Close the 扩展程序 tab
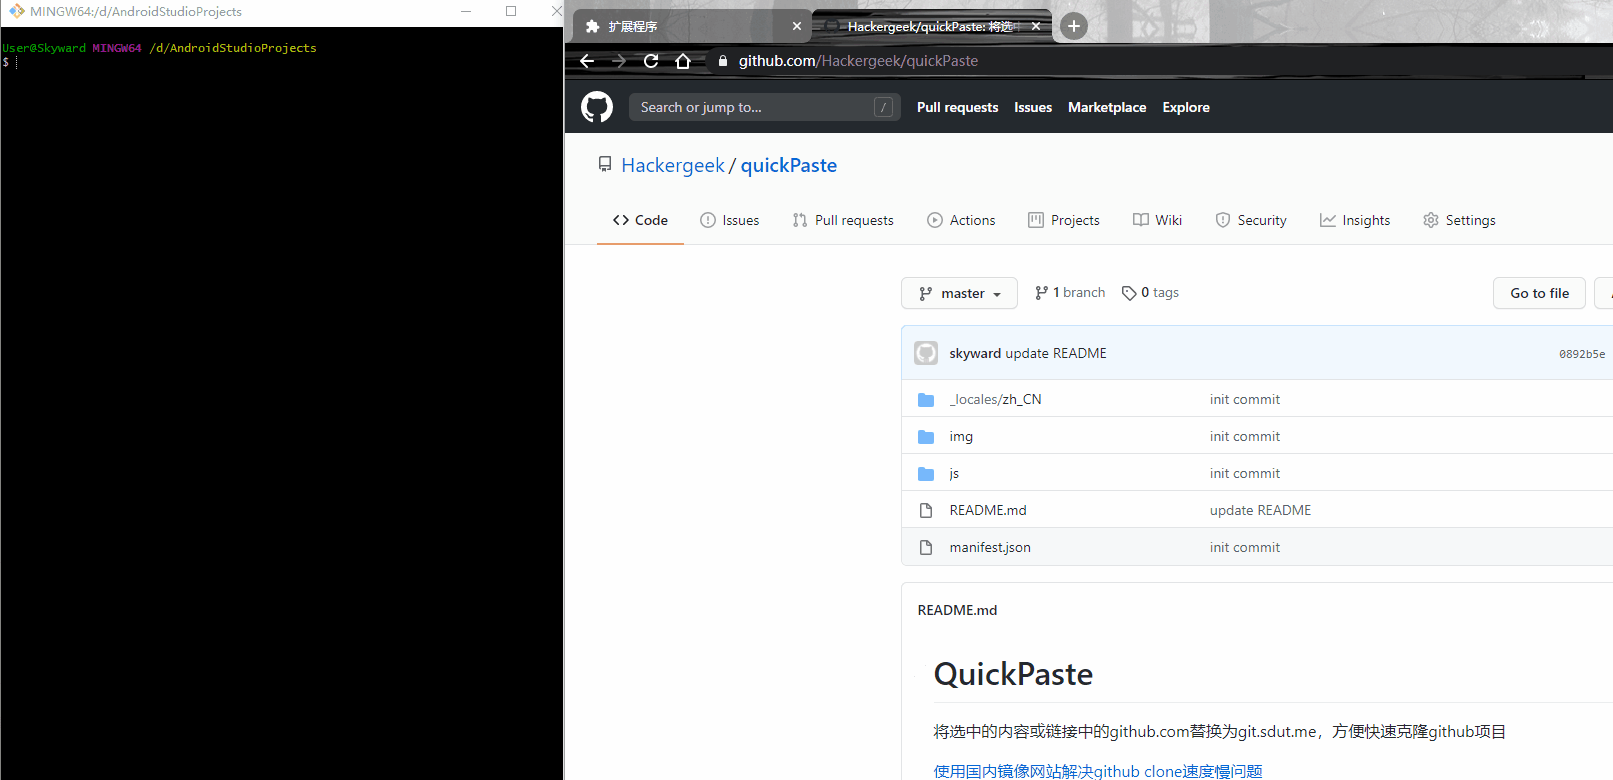This screenshot has width=1613, height=780. (797, 26)
